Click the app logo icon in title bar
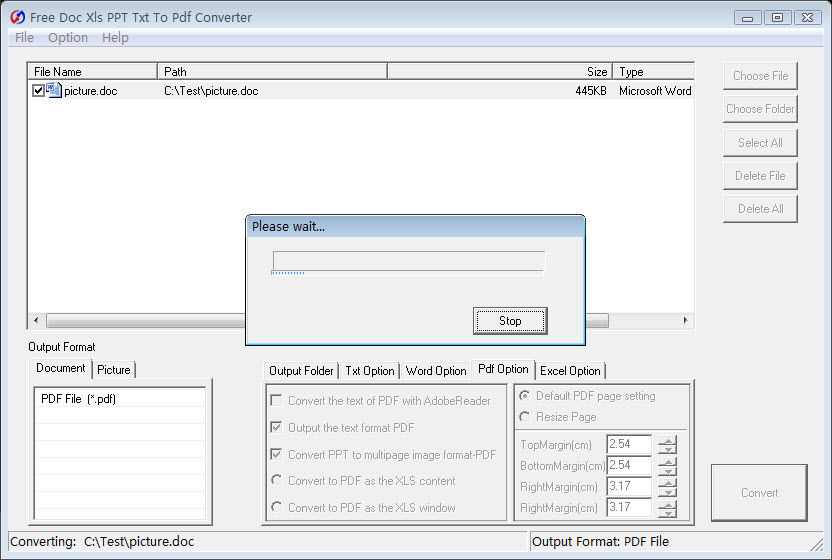The width and height of the screenshot is (832, 560). click(x=18, y=17)
